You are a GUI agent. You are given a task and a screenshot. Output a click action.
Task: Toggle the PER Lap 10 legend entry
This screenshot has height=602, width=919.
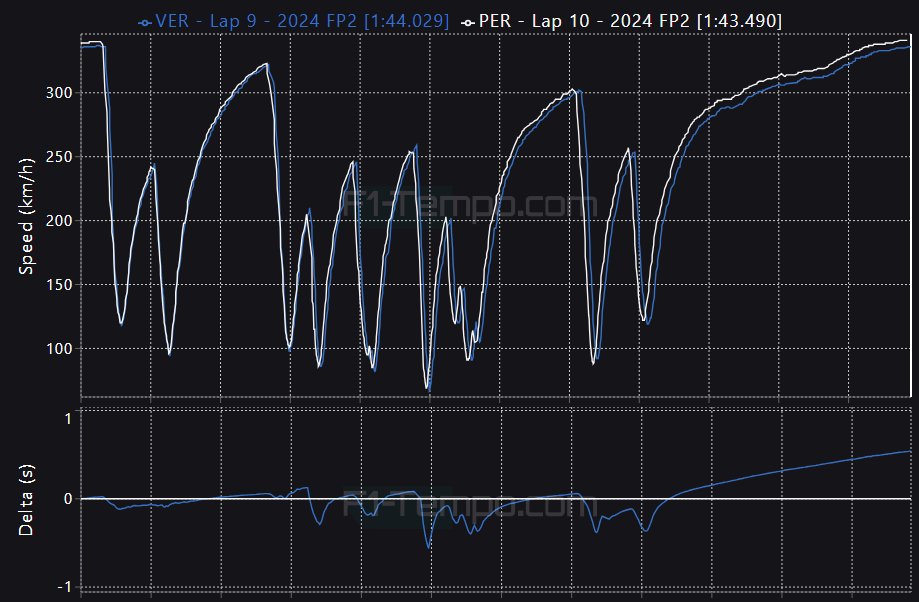621,21
